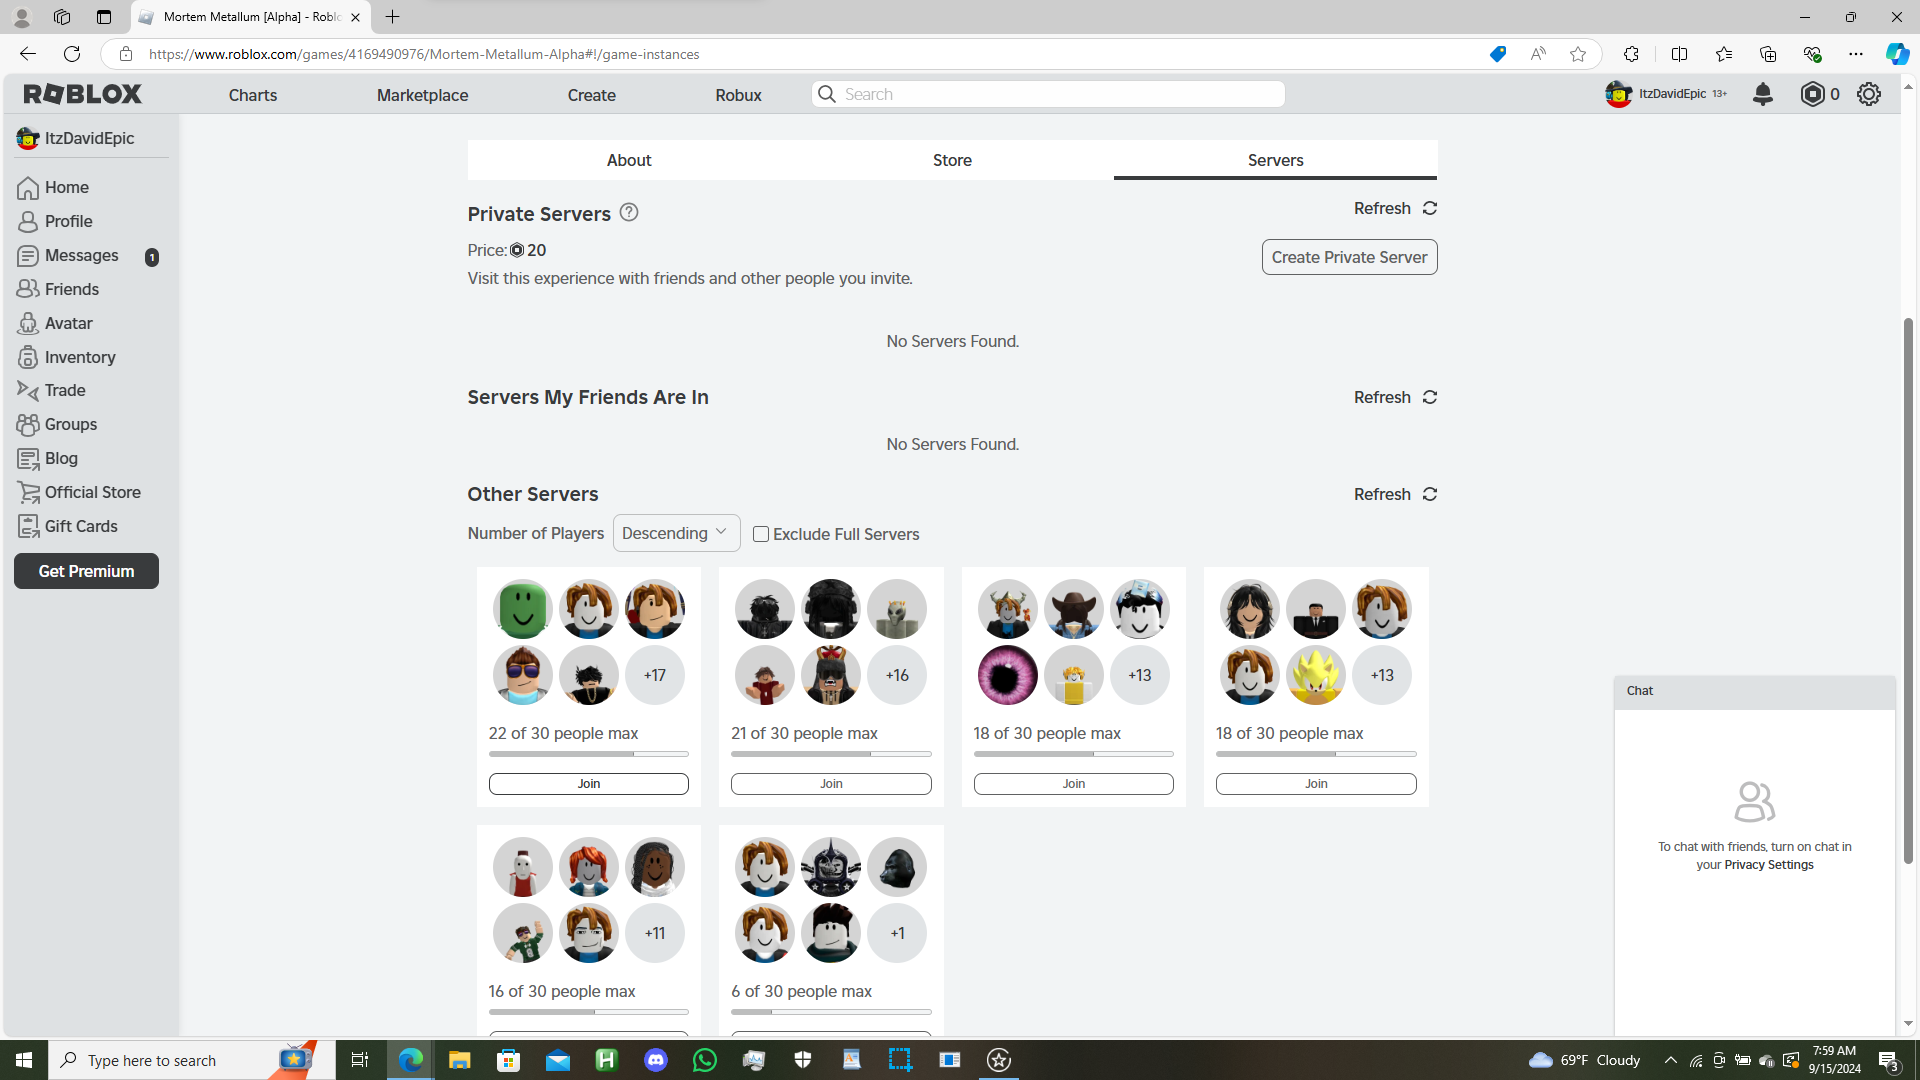Open browser Split screen icon
Viewport: 1920px width, 1080px height.
[x=1679, y=54]
